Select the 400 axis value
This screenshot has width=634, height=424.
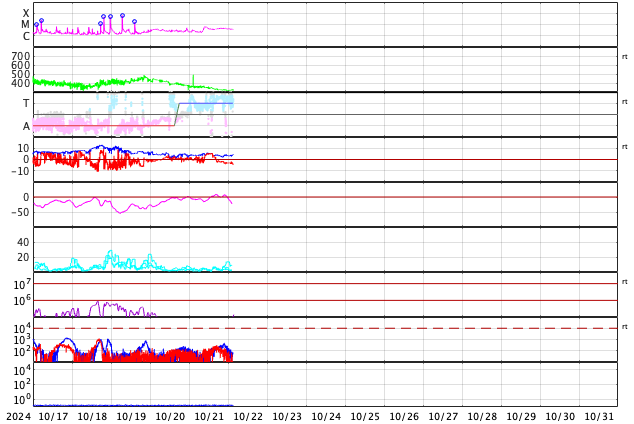[21, 83]
